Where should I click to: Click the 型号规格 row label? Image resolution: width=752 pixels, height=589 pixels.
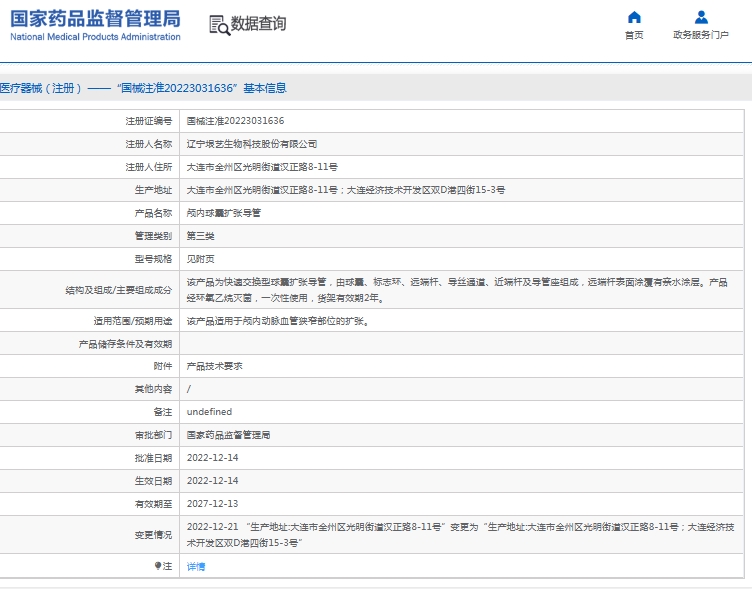153,259
